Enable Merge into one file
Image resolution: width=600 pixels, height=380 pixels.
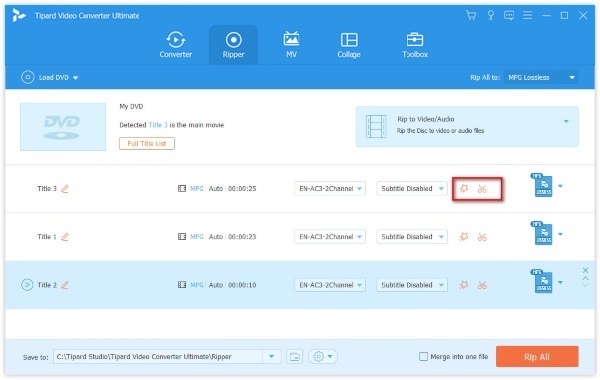[x=423, y=357]
